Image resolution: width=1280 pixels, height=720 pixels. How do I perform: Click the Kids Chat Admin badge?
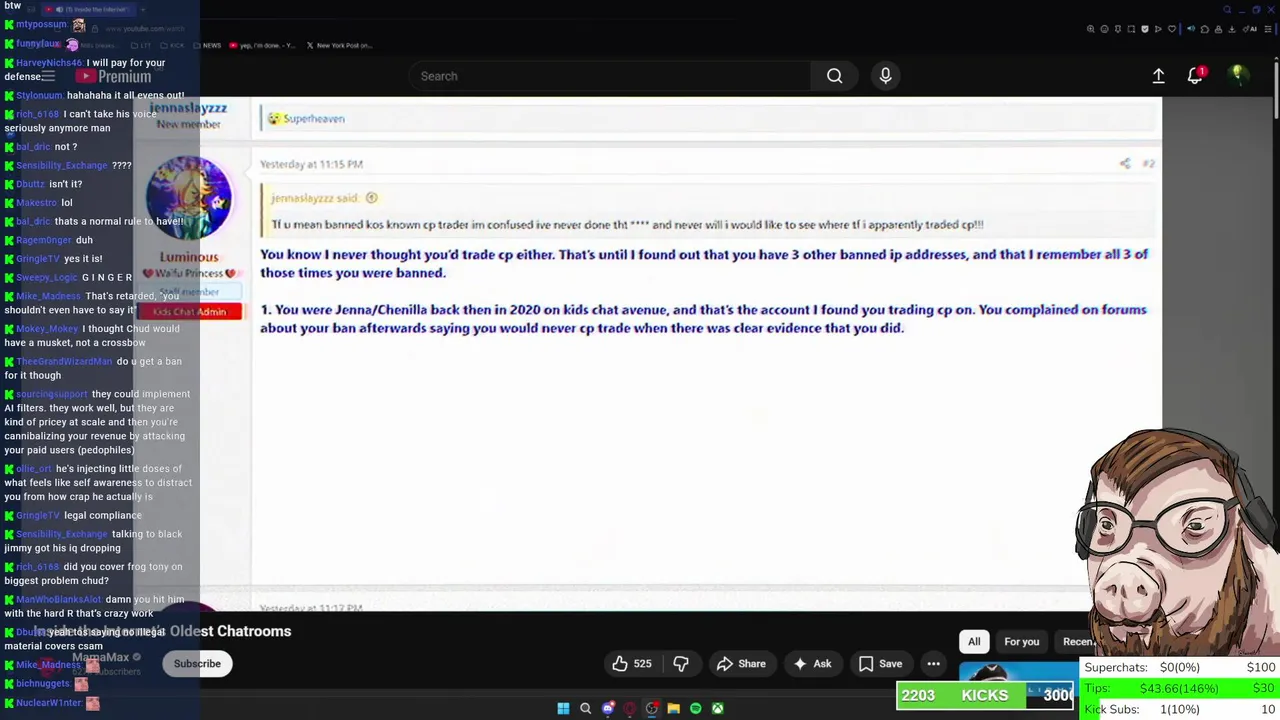[x=189, y=312]
